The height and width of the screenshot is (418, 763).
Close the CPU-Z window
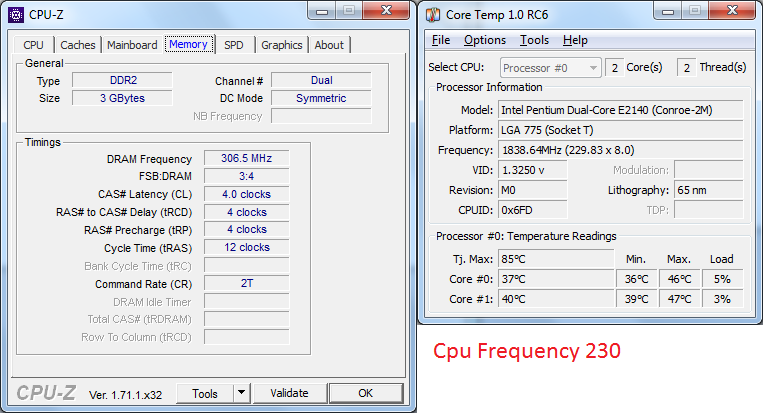(386, 10)
